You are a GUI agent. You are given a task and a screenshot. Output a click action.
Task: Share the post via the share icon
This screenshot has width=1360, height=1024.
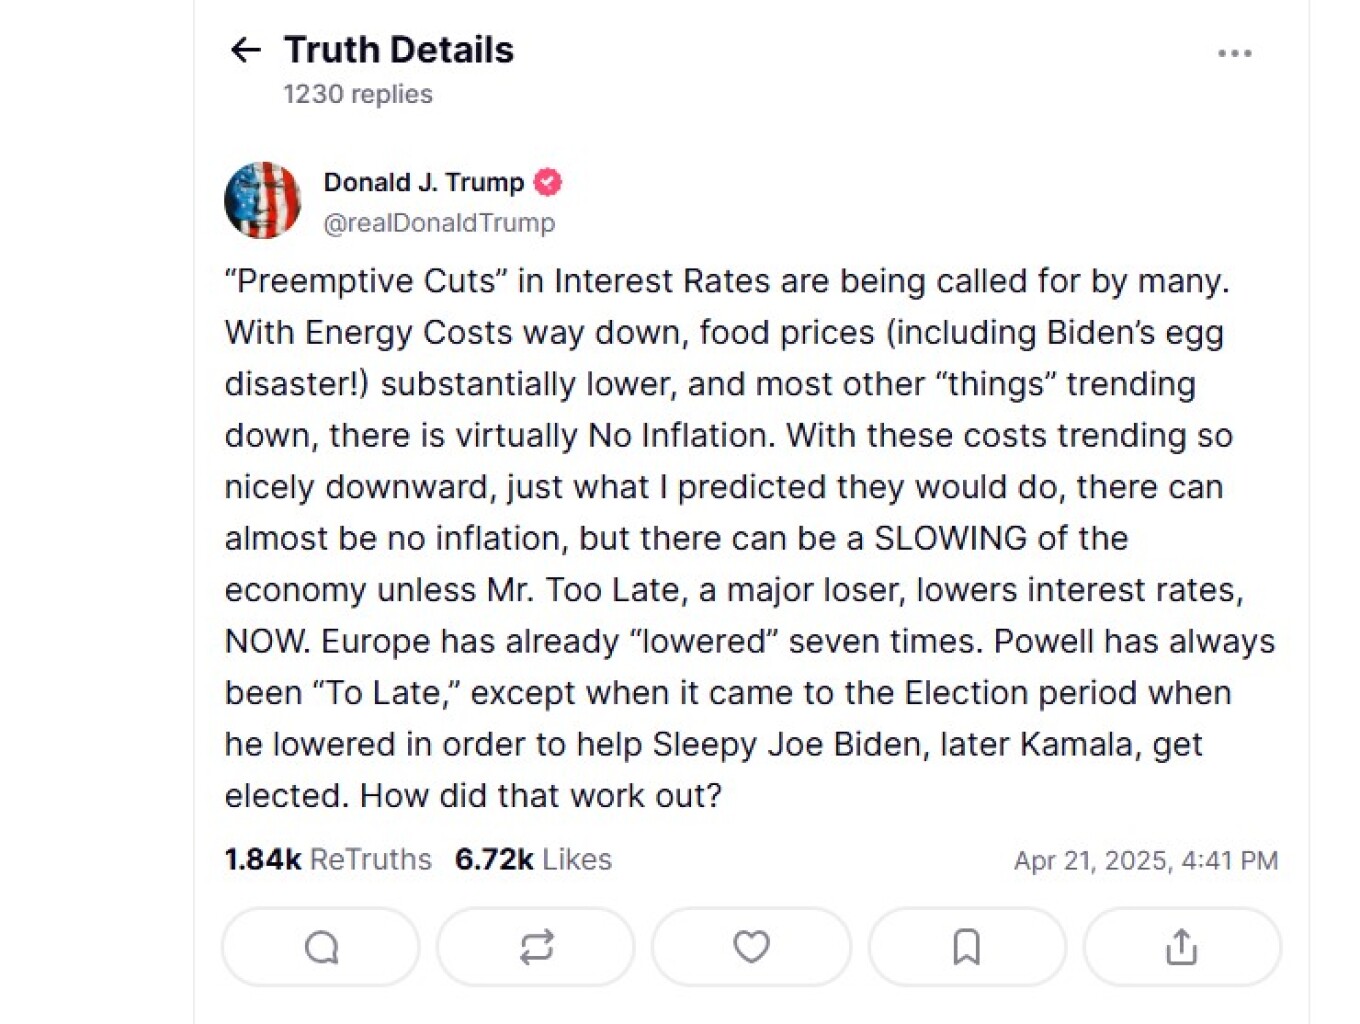click(x=1181, y=947)
